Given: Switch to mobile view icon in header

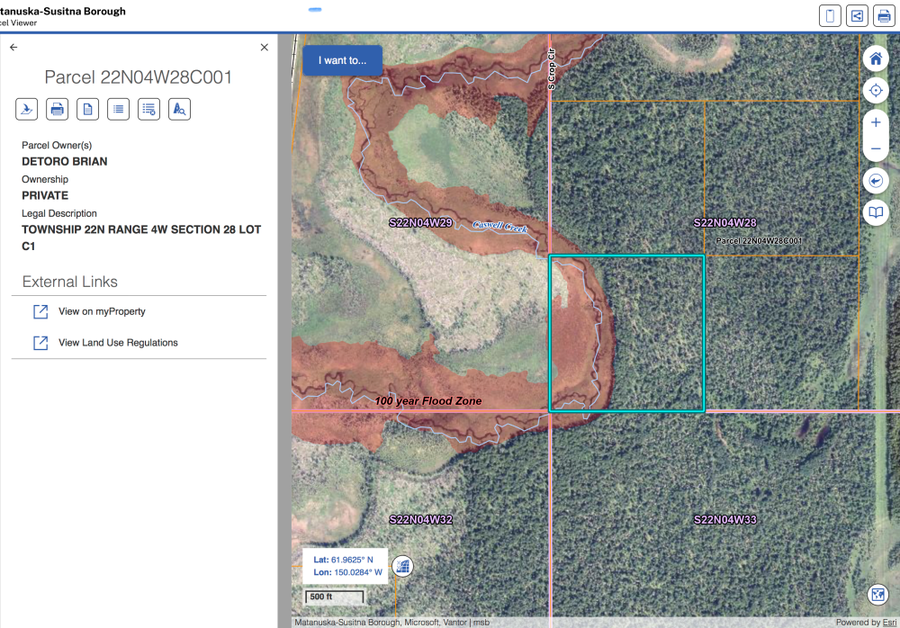Looking at the screenshot, I should 830,16.
